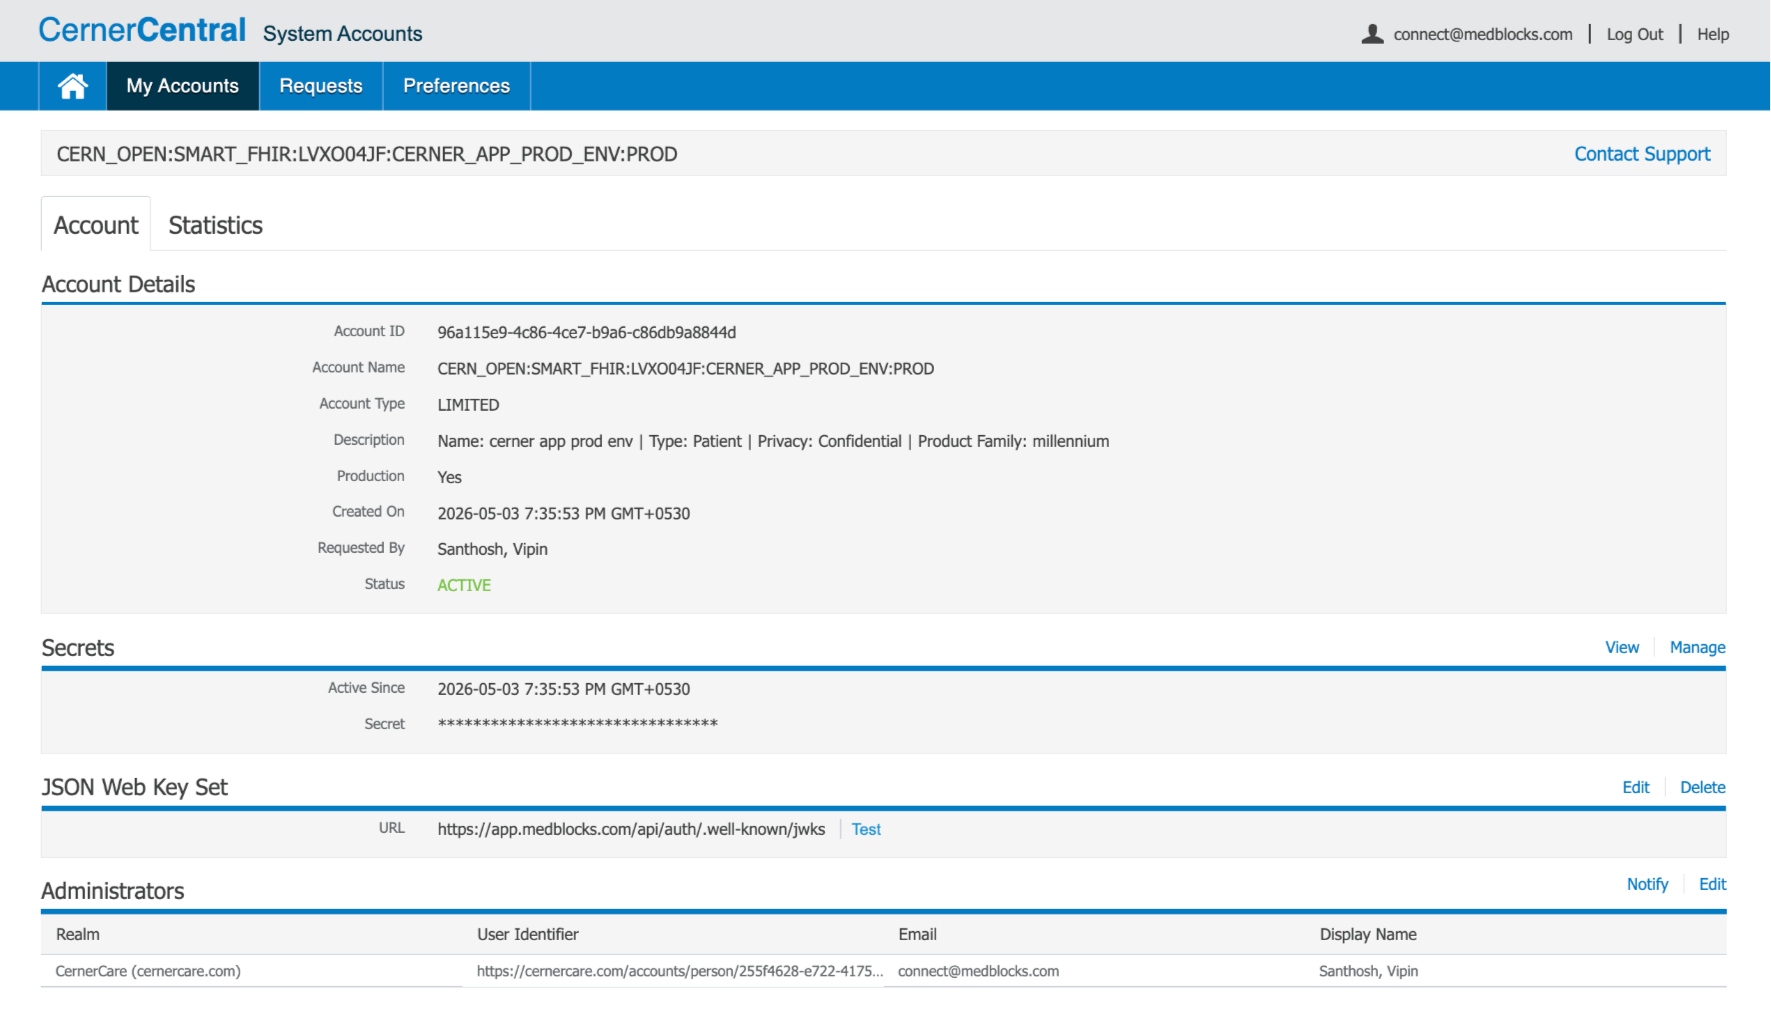This screenshot has width=1771, height=1033.
Task: Switch to the Statistics tab
Action: point(215,225)
